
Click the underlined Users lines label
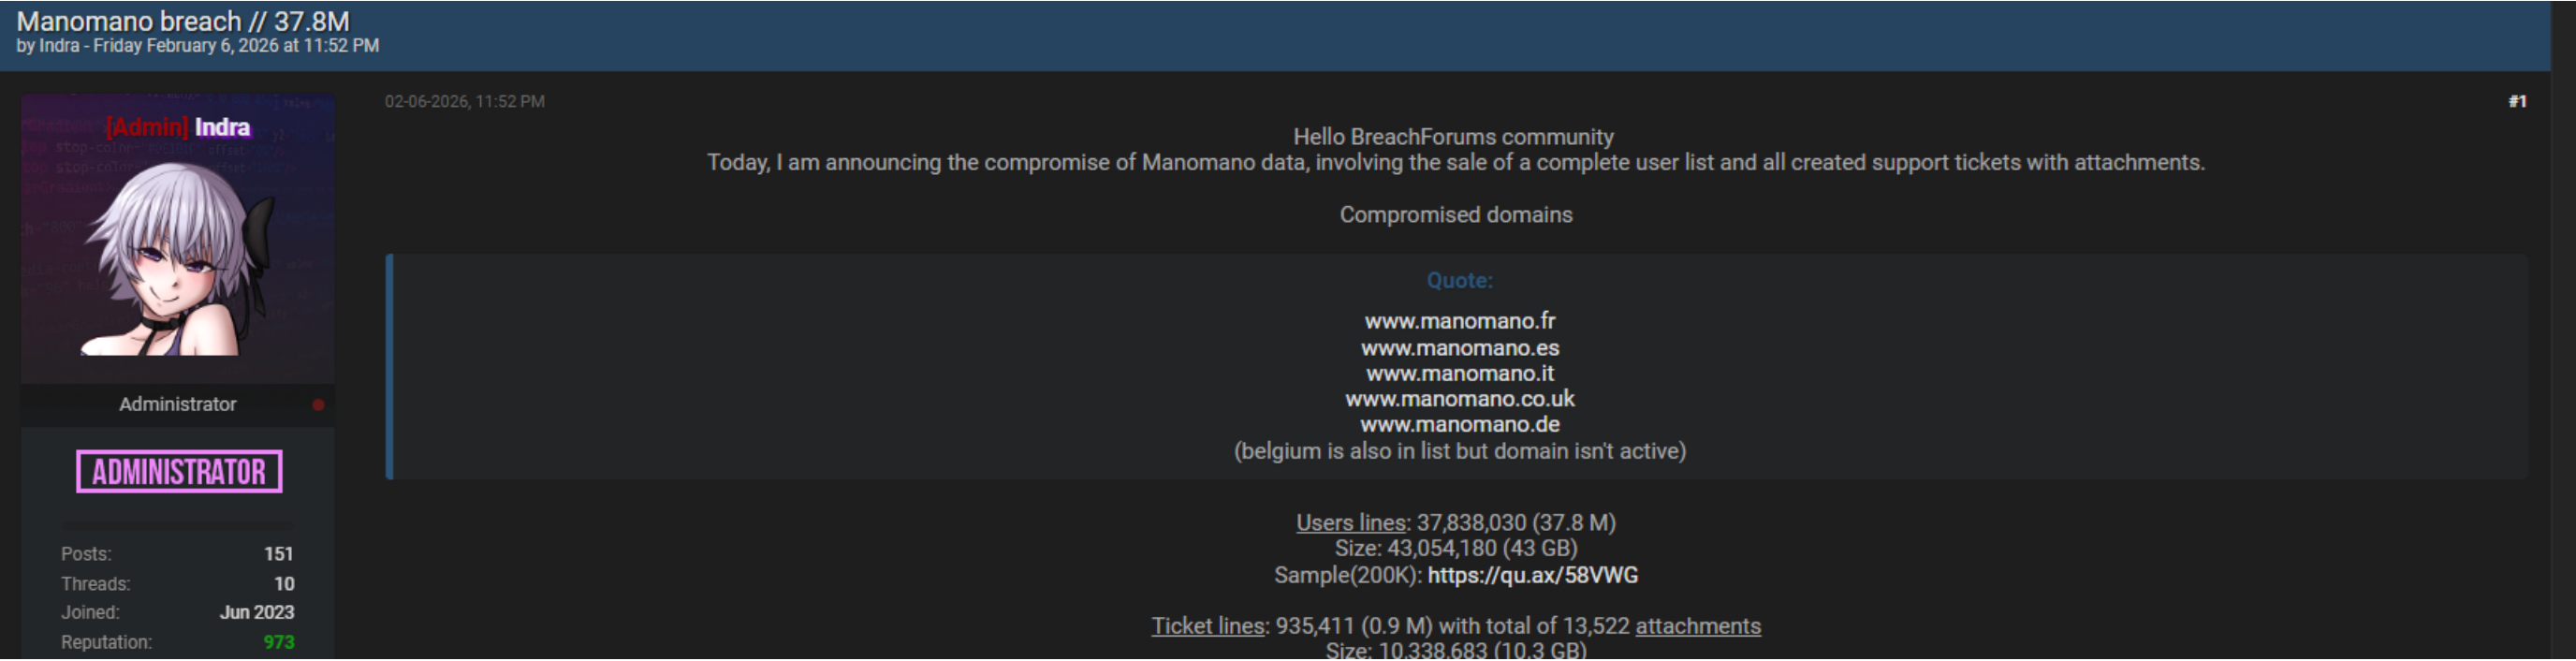(x=1350, y=523)
